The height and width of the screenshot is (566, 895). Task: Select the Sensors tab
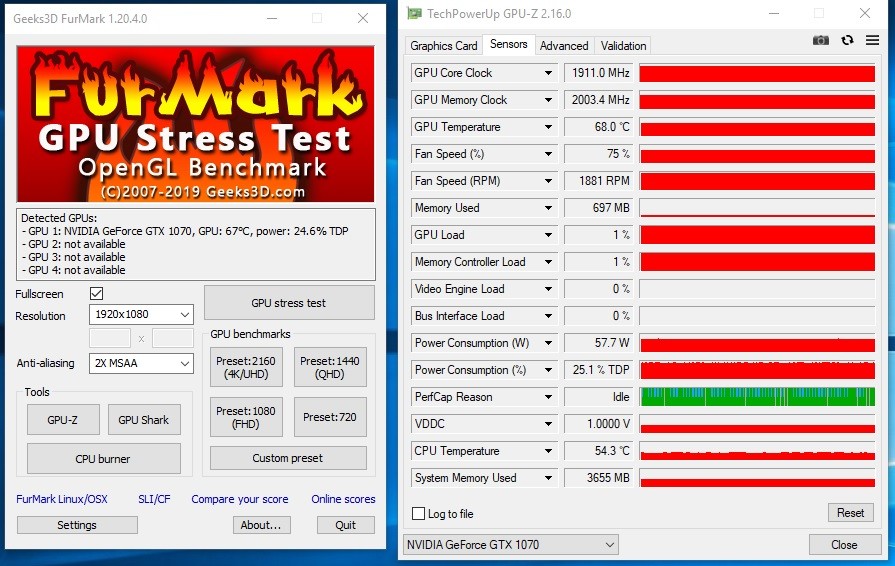(x=509, y=44)
